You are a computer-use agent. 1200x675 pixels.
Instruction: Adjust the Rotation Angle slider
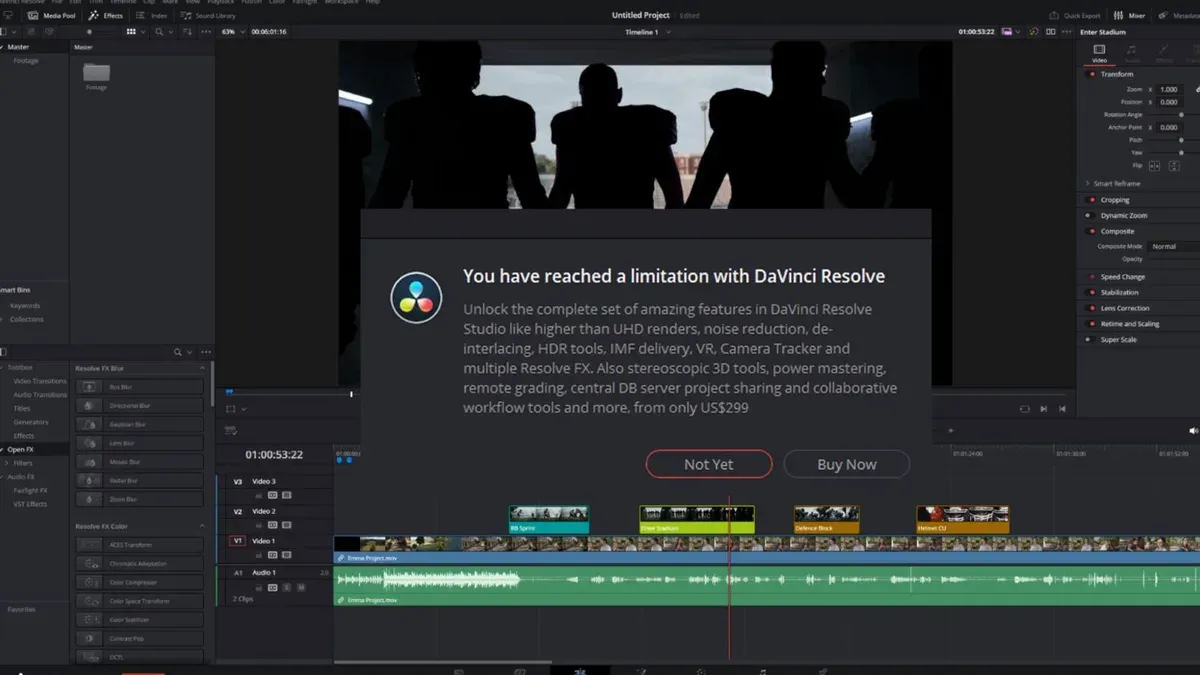tap(1180, 115)
